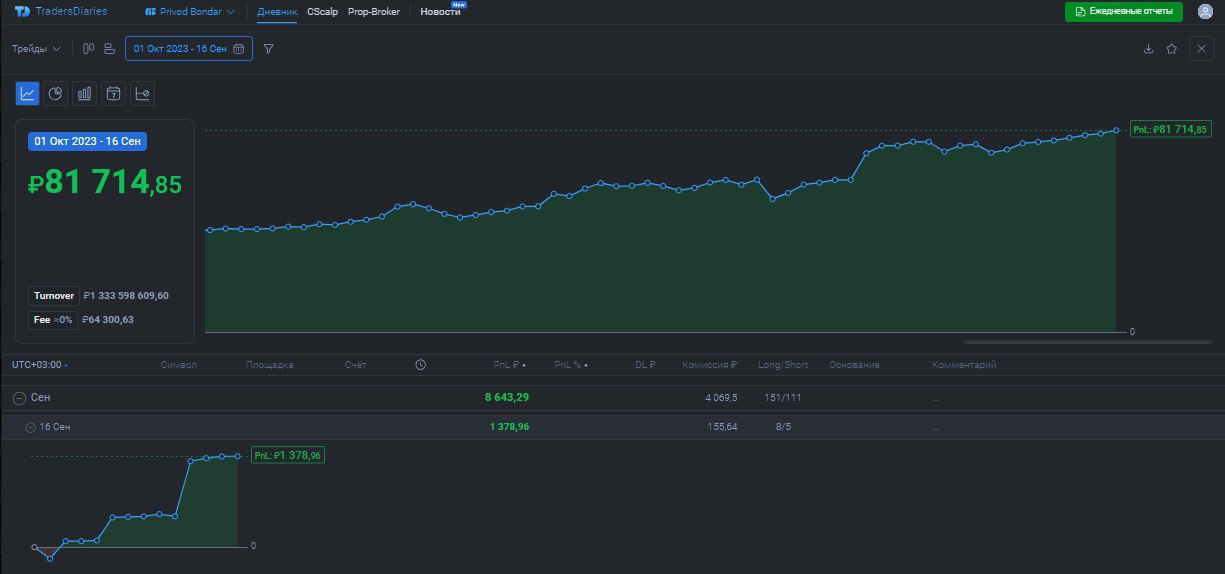Viewport: 1225px width, 574px height.
Task: Click the 16 Сен commission value 155,64
Action: [723, 427]
